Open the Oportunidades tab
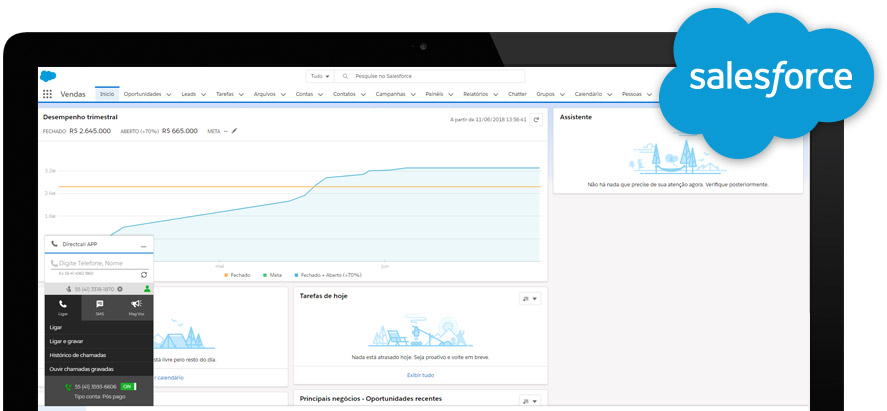 tap(143, 94)
